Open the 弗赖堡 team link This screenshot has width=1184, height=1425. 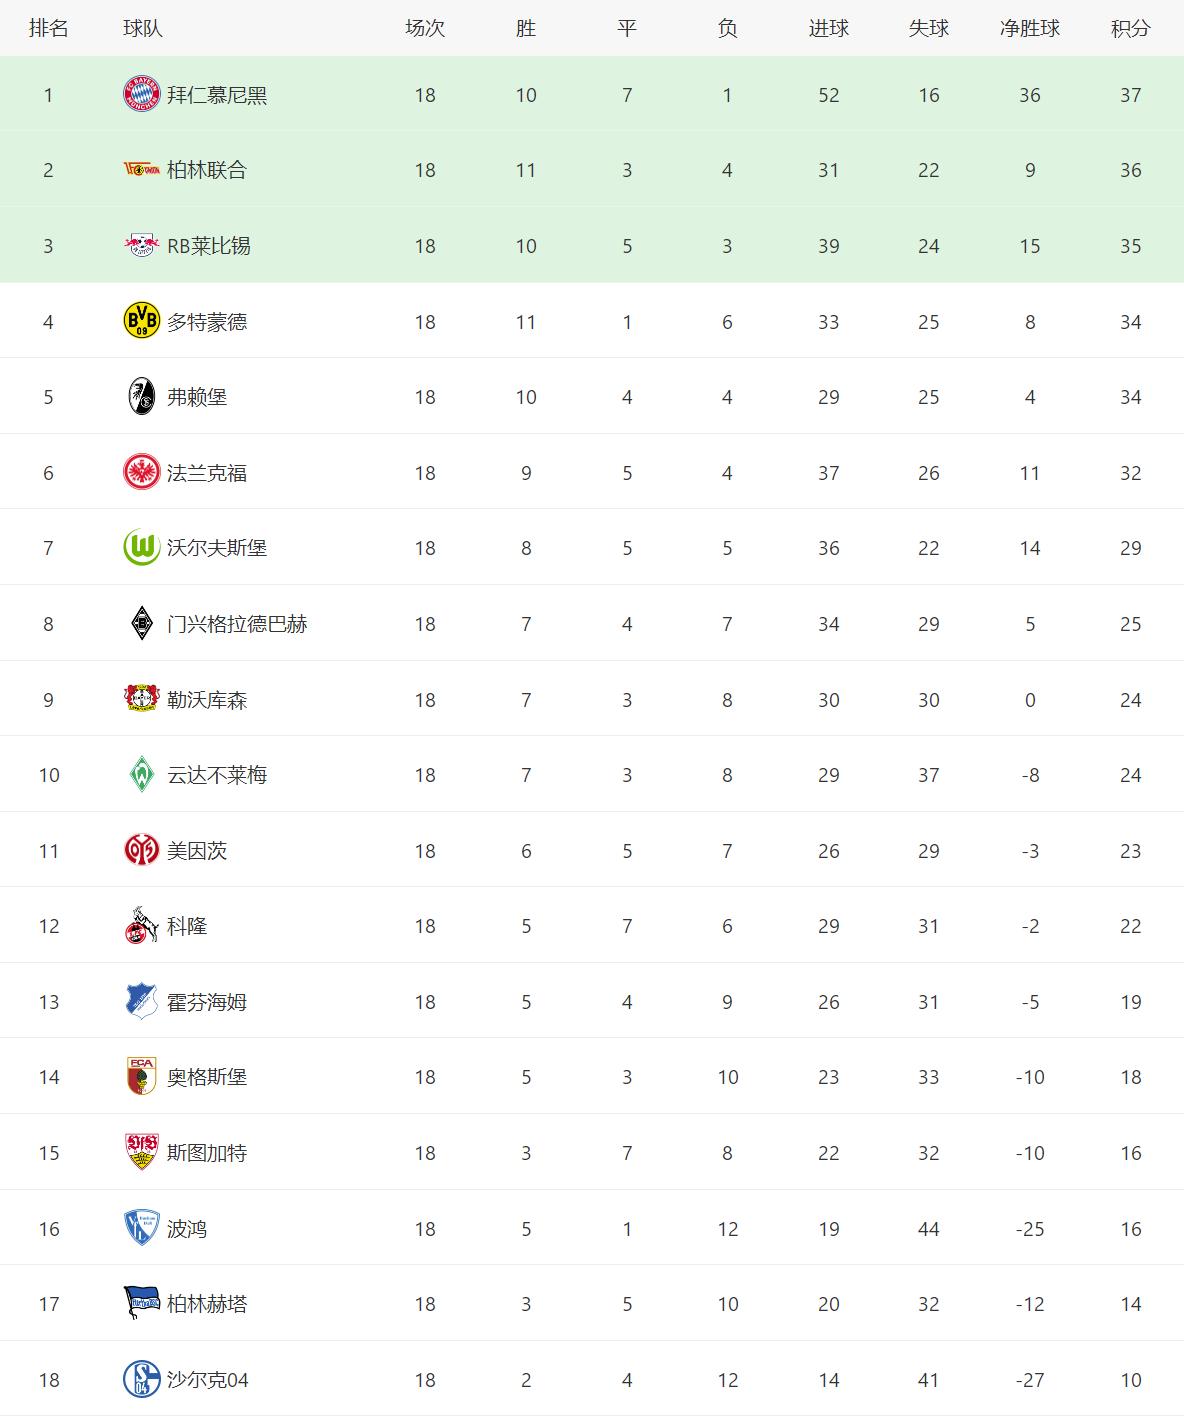pos(197,397)
